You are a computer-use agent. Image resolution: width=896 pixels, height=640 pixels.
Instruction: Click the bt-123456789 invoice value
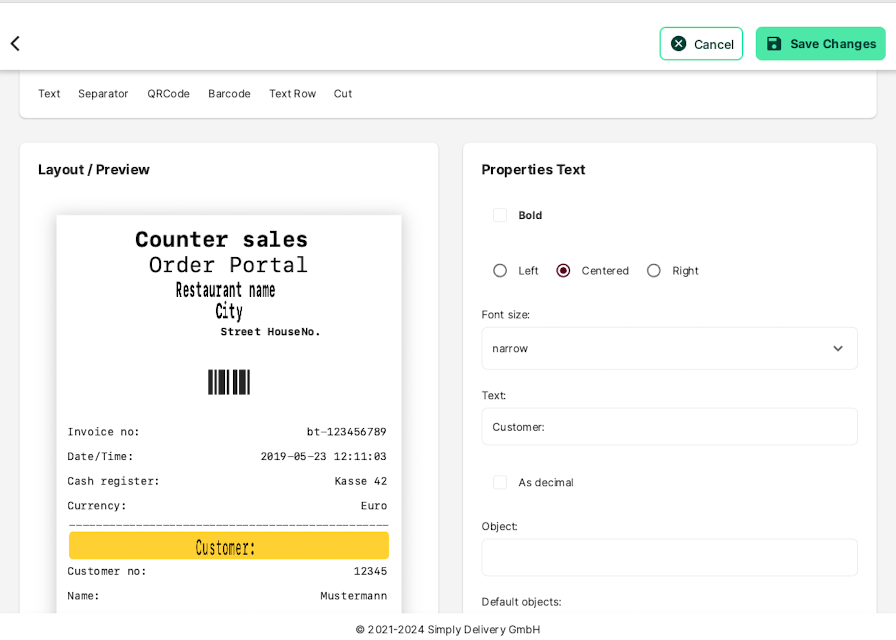(347, 432)
